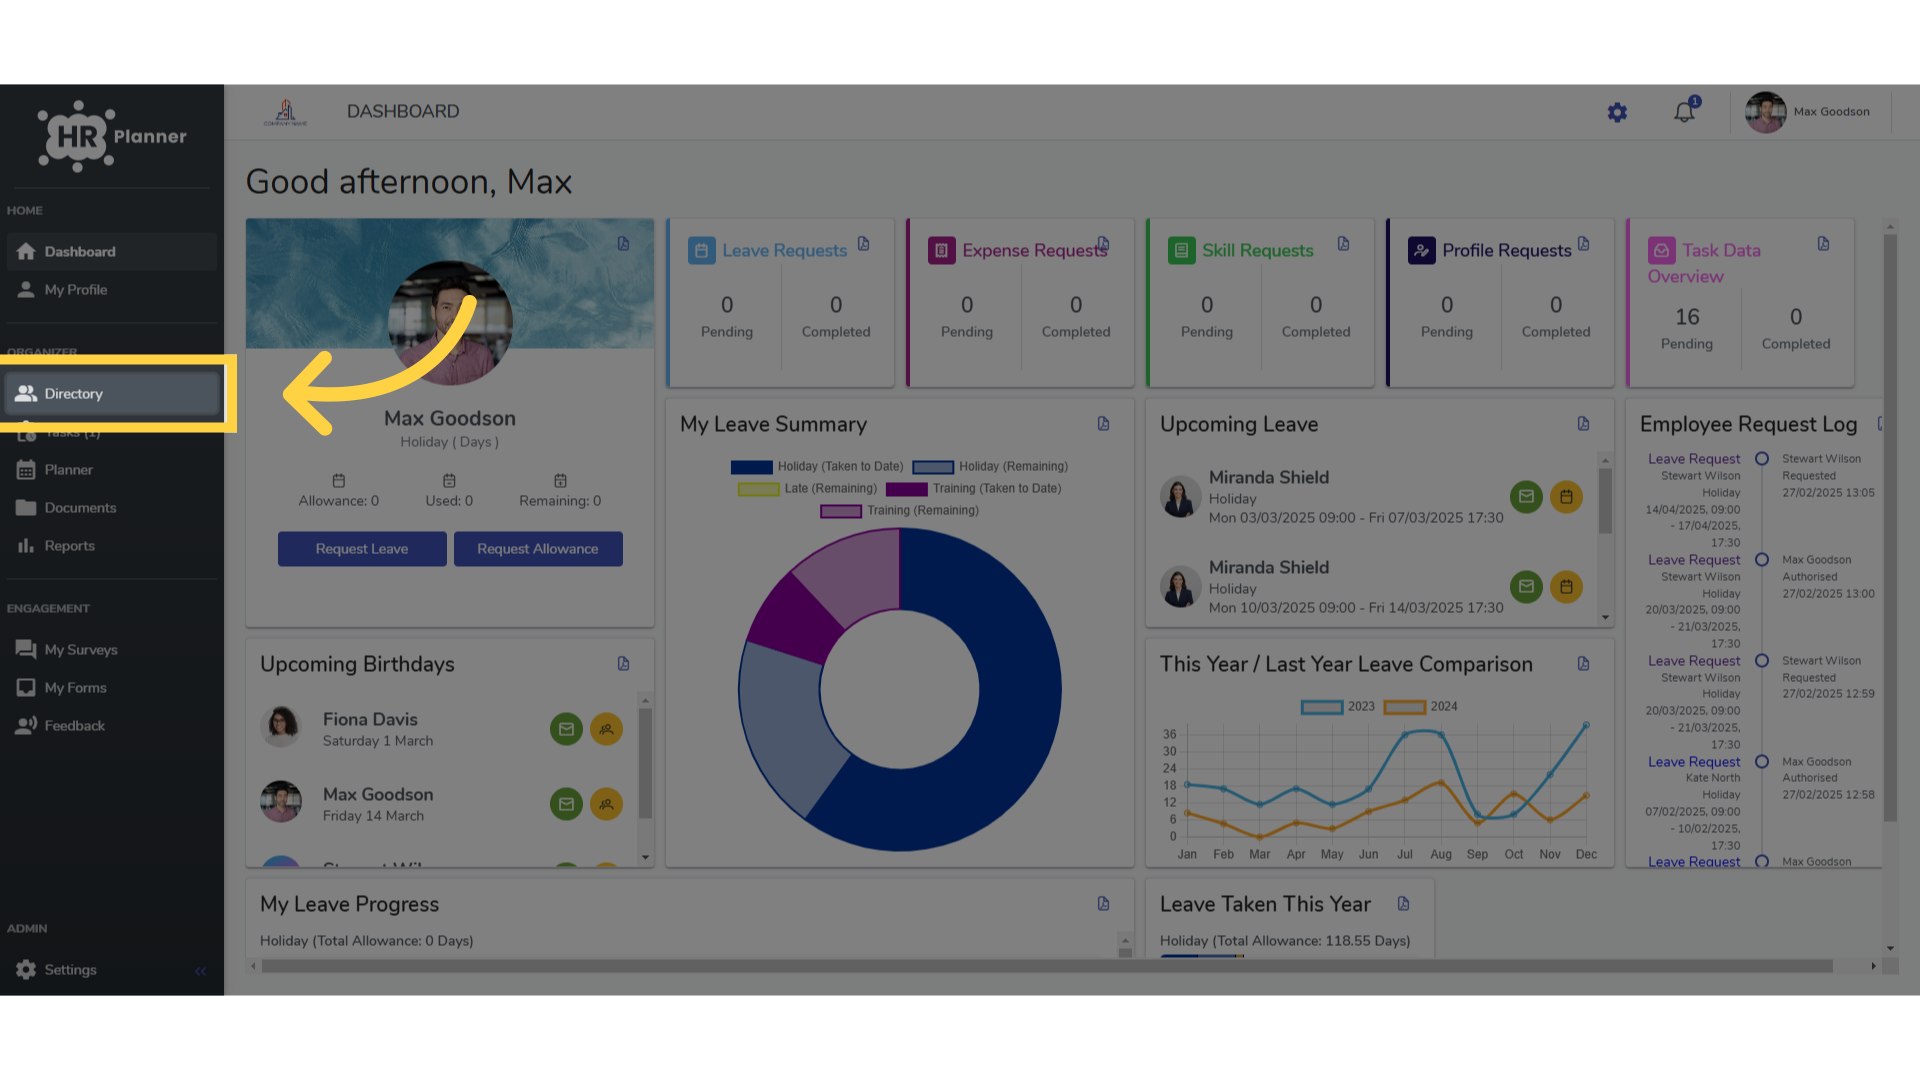Open the notifications bell
The height and width of the screenshot is (1080, 1920).
pyautogui.click(x=1685, y=111)
